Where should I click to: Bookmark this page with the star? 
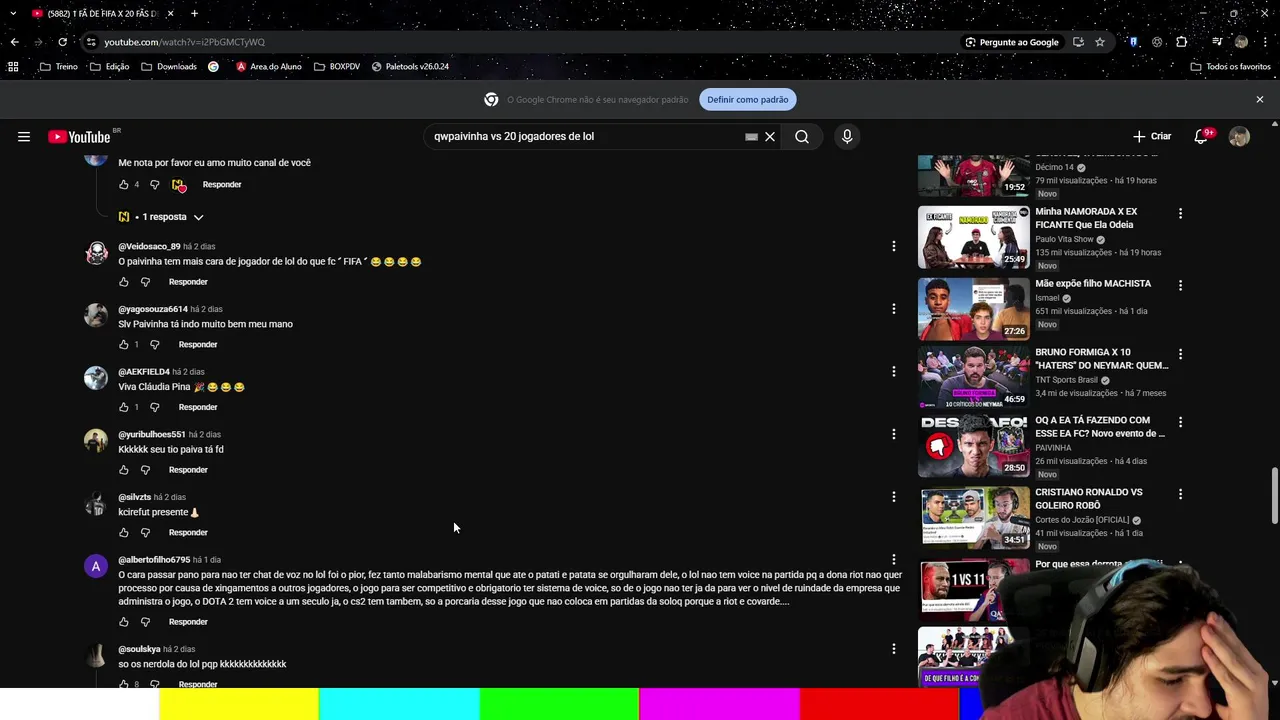(x=1100, y=42)
